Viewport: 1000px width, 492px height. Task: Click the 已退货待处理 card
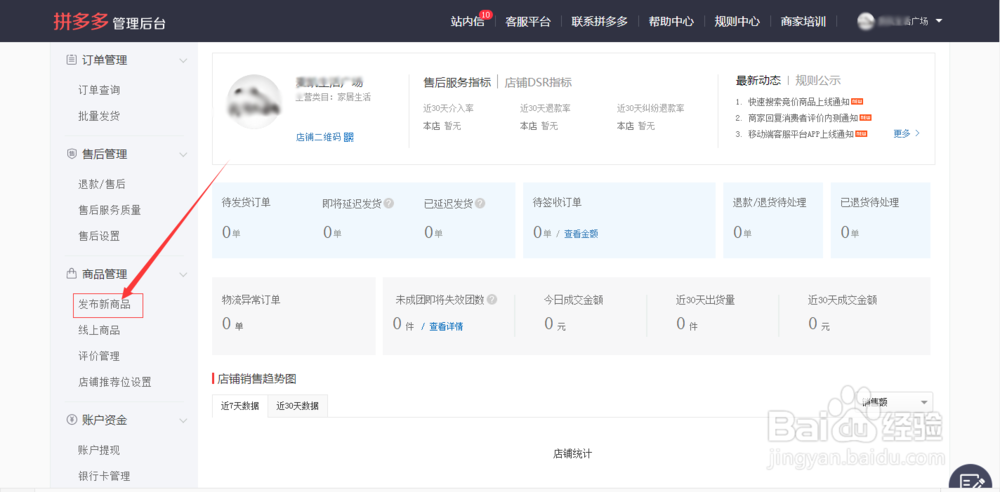(880, 220)
